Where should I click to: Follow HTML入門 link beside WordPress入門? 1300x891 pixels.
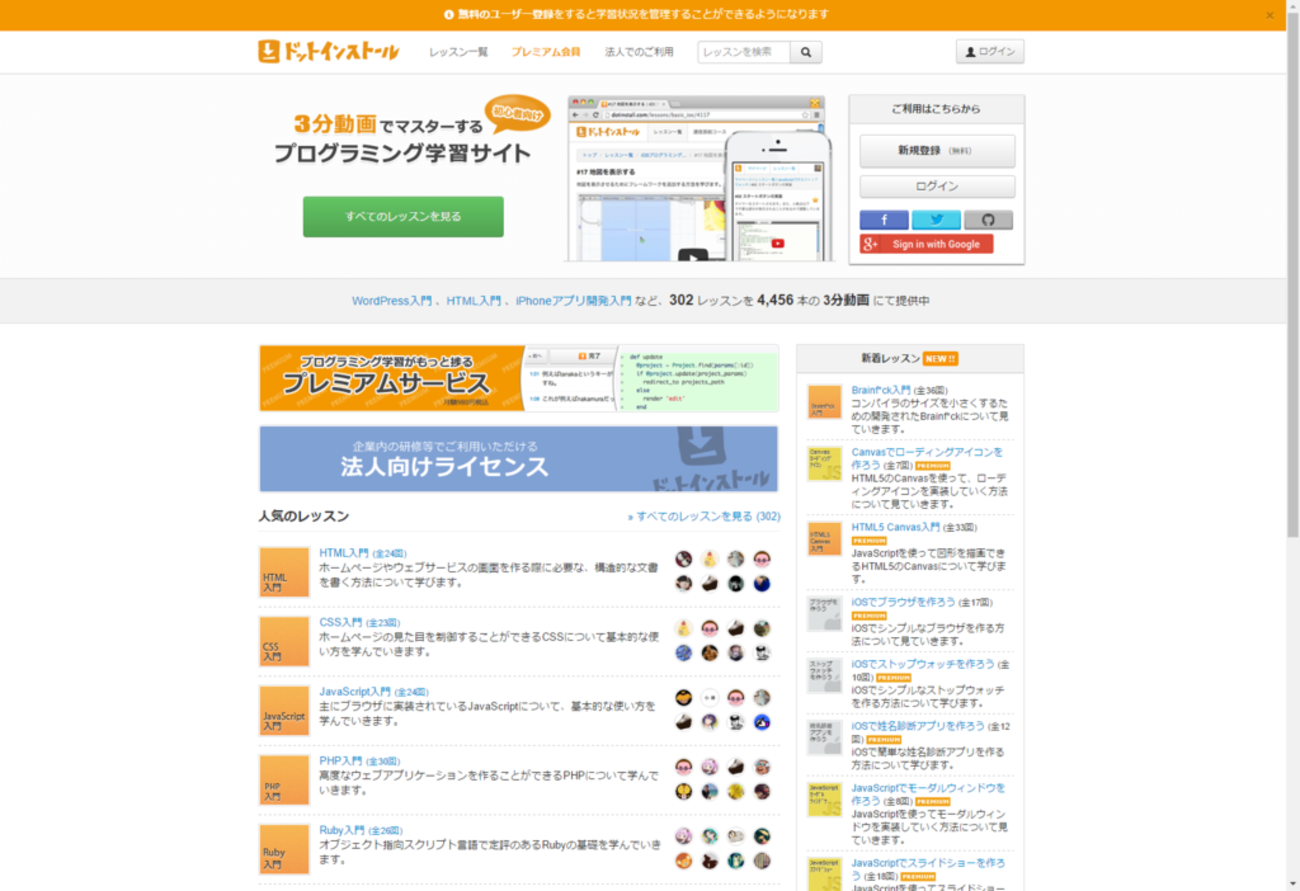click(474, 301)
